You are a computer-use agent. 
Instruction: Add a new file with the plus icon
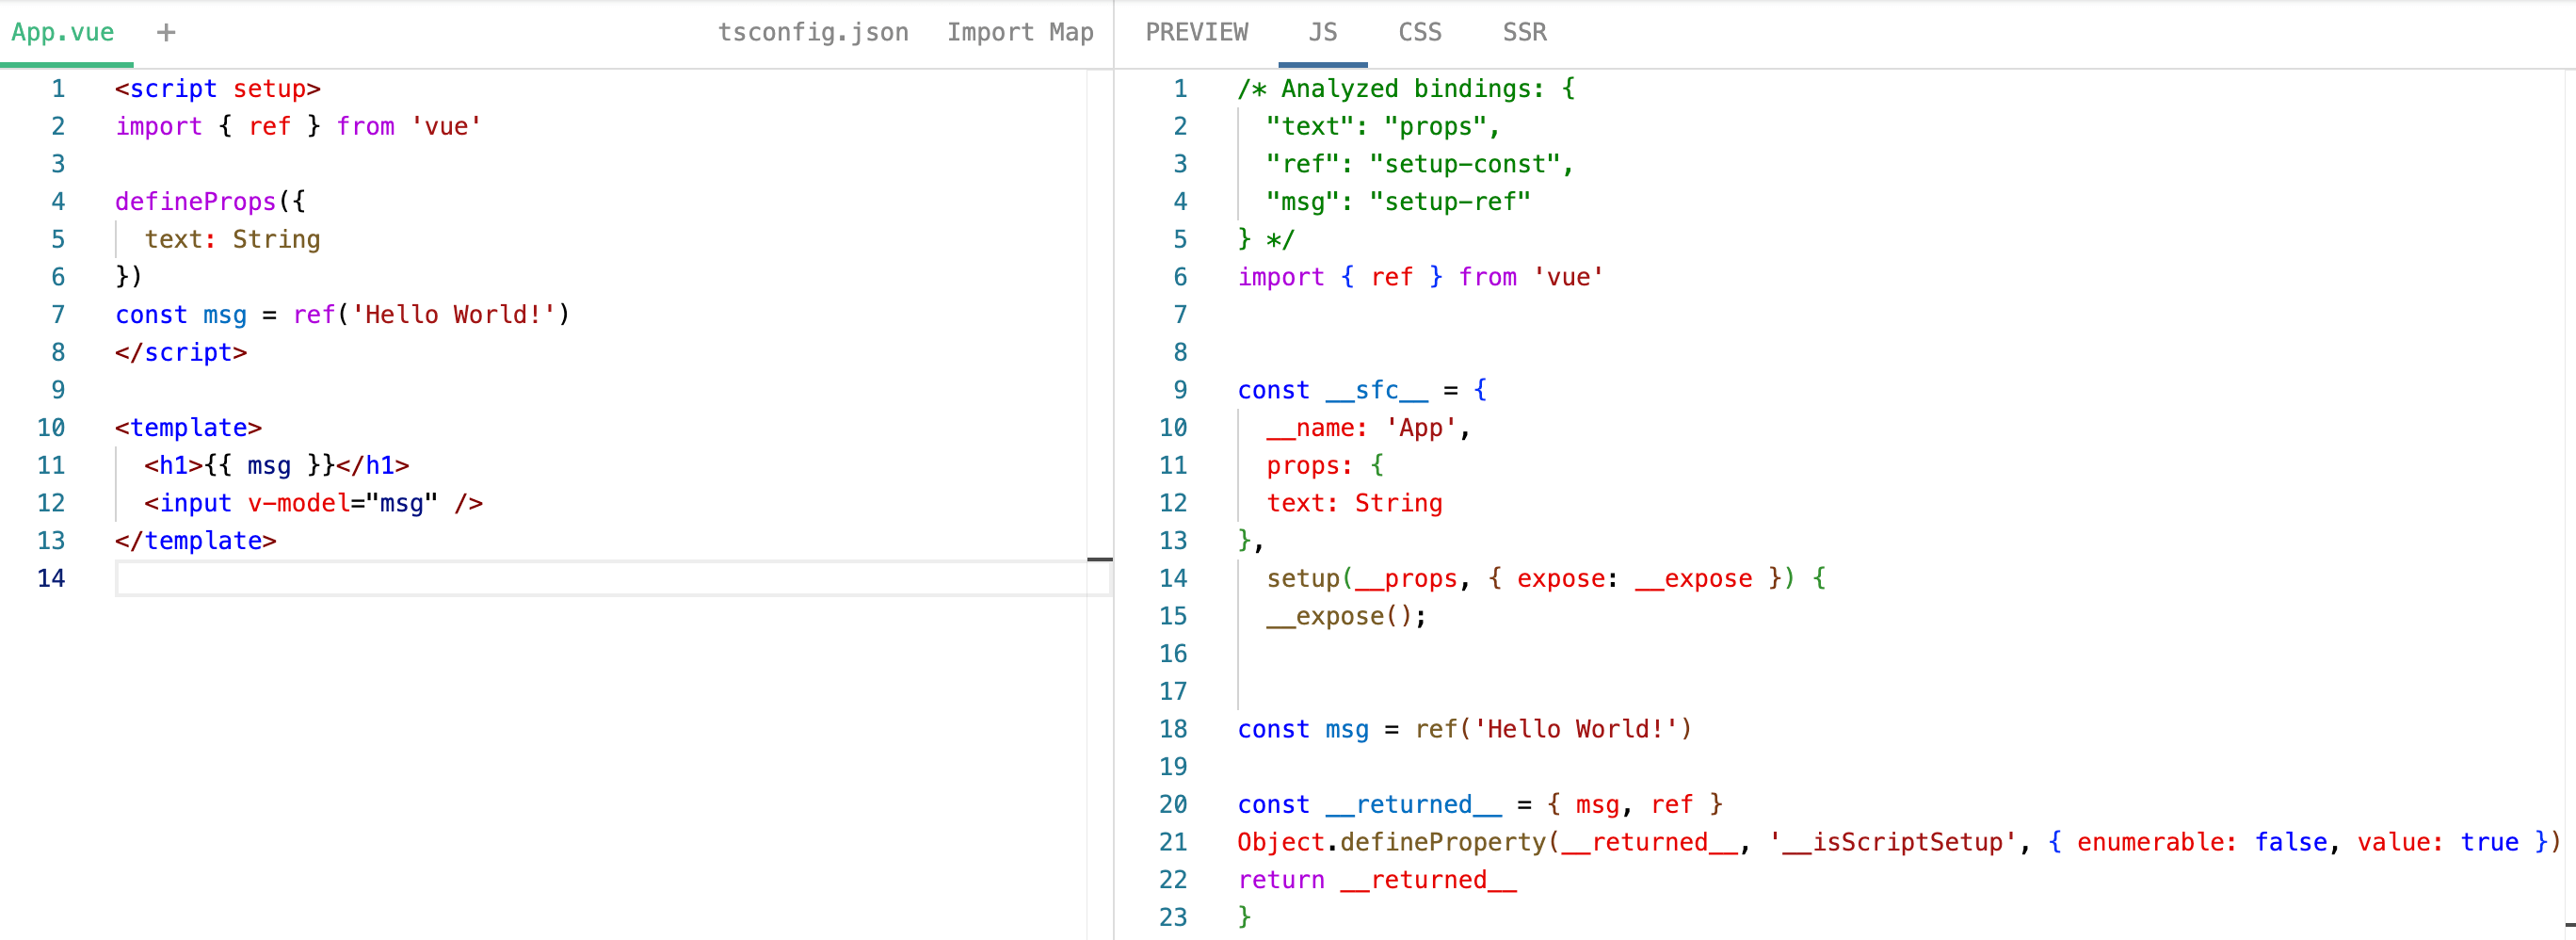[165, 31]
